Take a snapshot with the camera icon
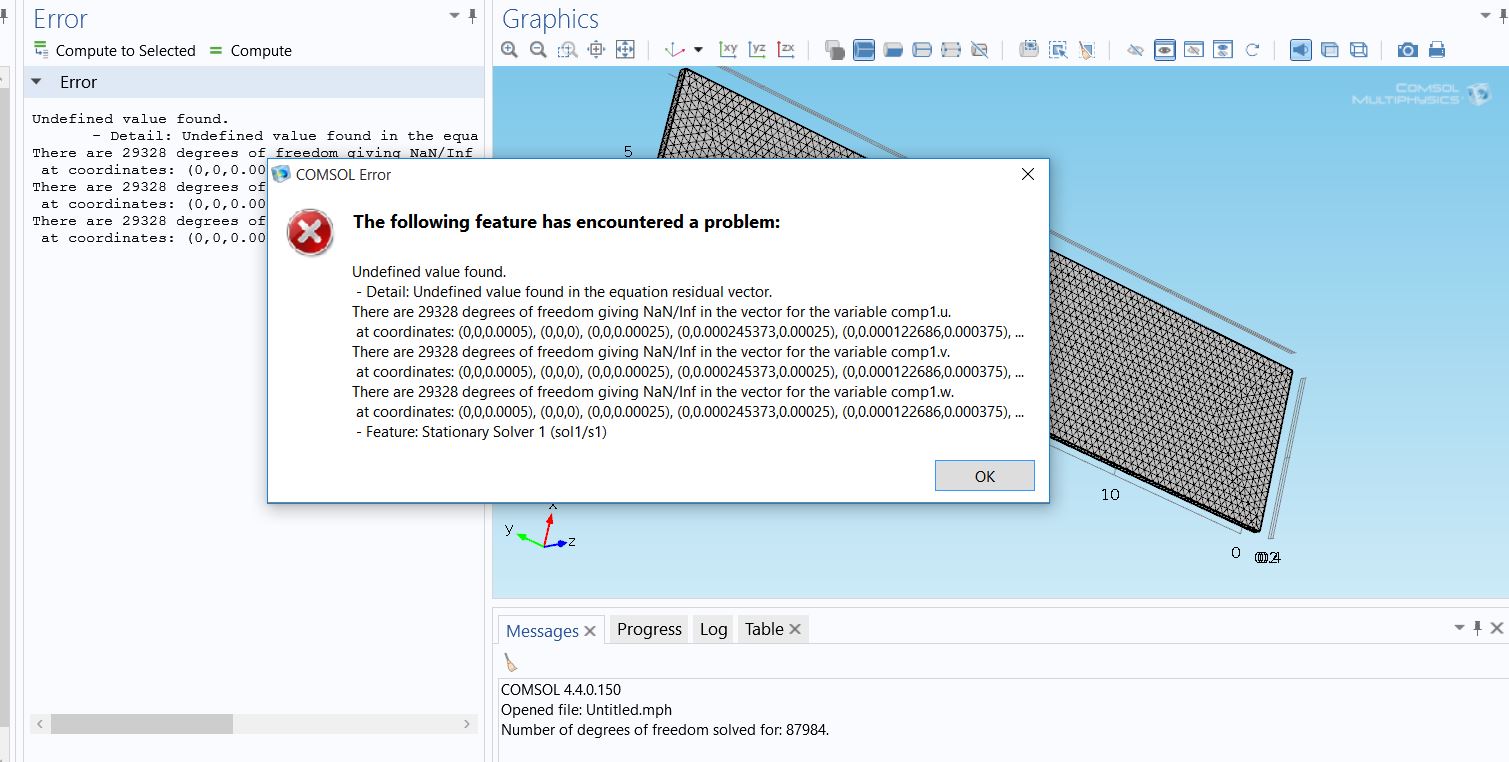Viewport: 1509px width, 762px height. pyautogui.click(x=1407, y=50)
